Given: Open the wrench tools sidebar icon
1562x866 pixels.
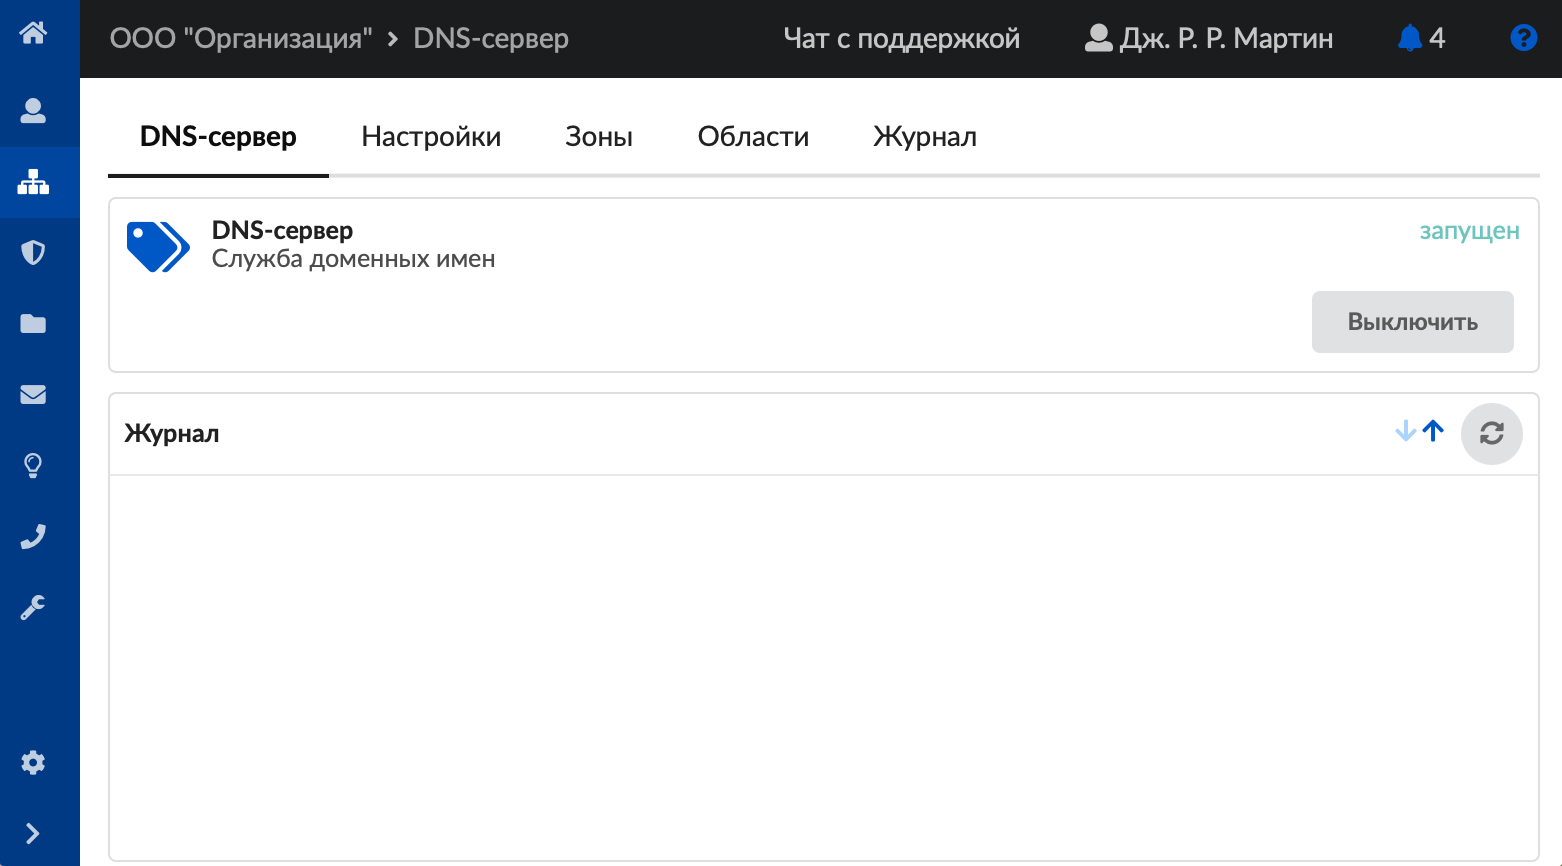Looking at the screenshot, I should [x=33, y=607].
